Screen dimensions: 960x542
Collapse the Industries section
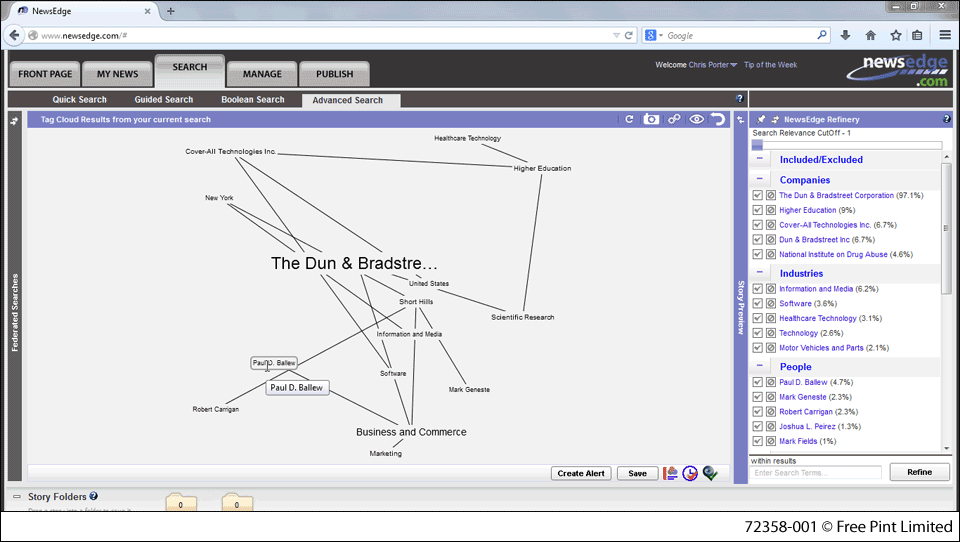tap(760, 273)
